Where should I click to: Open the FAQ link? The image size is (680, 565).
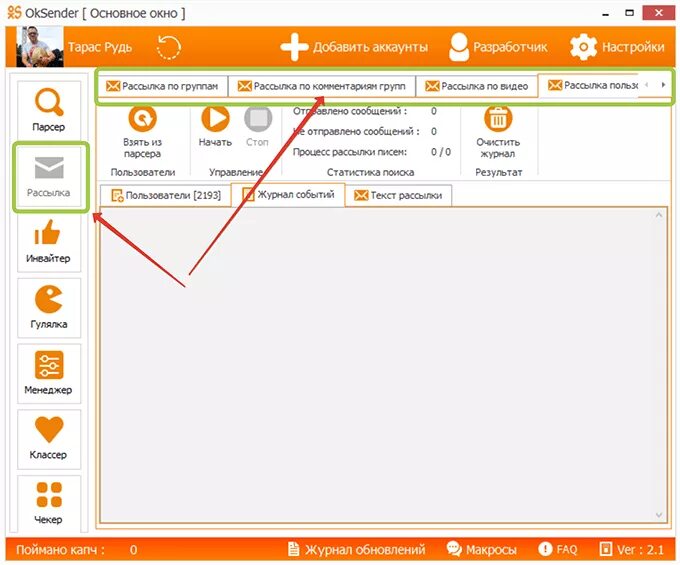coord(558,549)
